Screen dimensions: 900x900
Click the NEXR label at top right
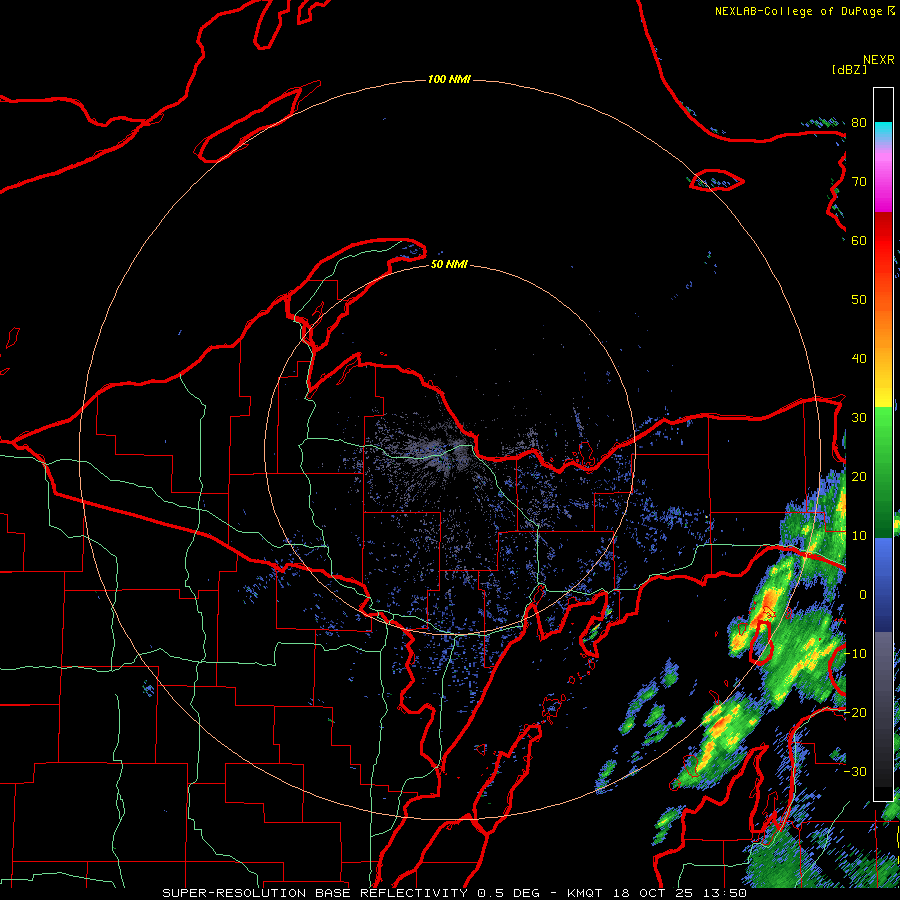879,60
